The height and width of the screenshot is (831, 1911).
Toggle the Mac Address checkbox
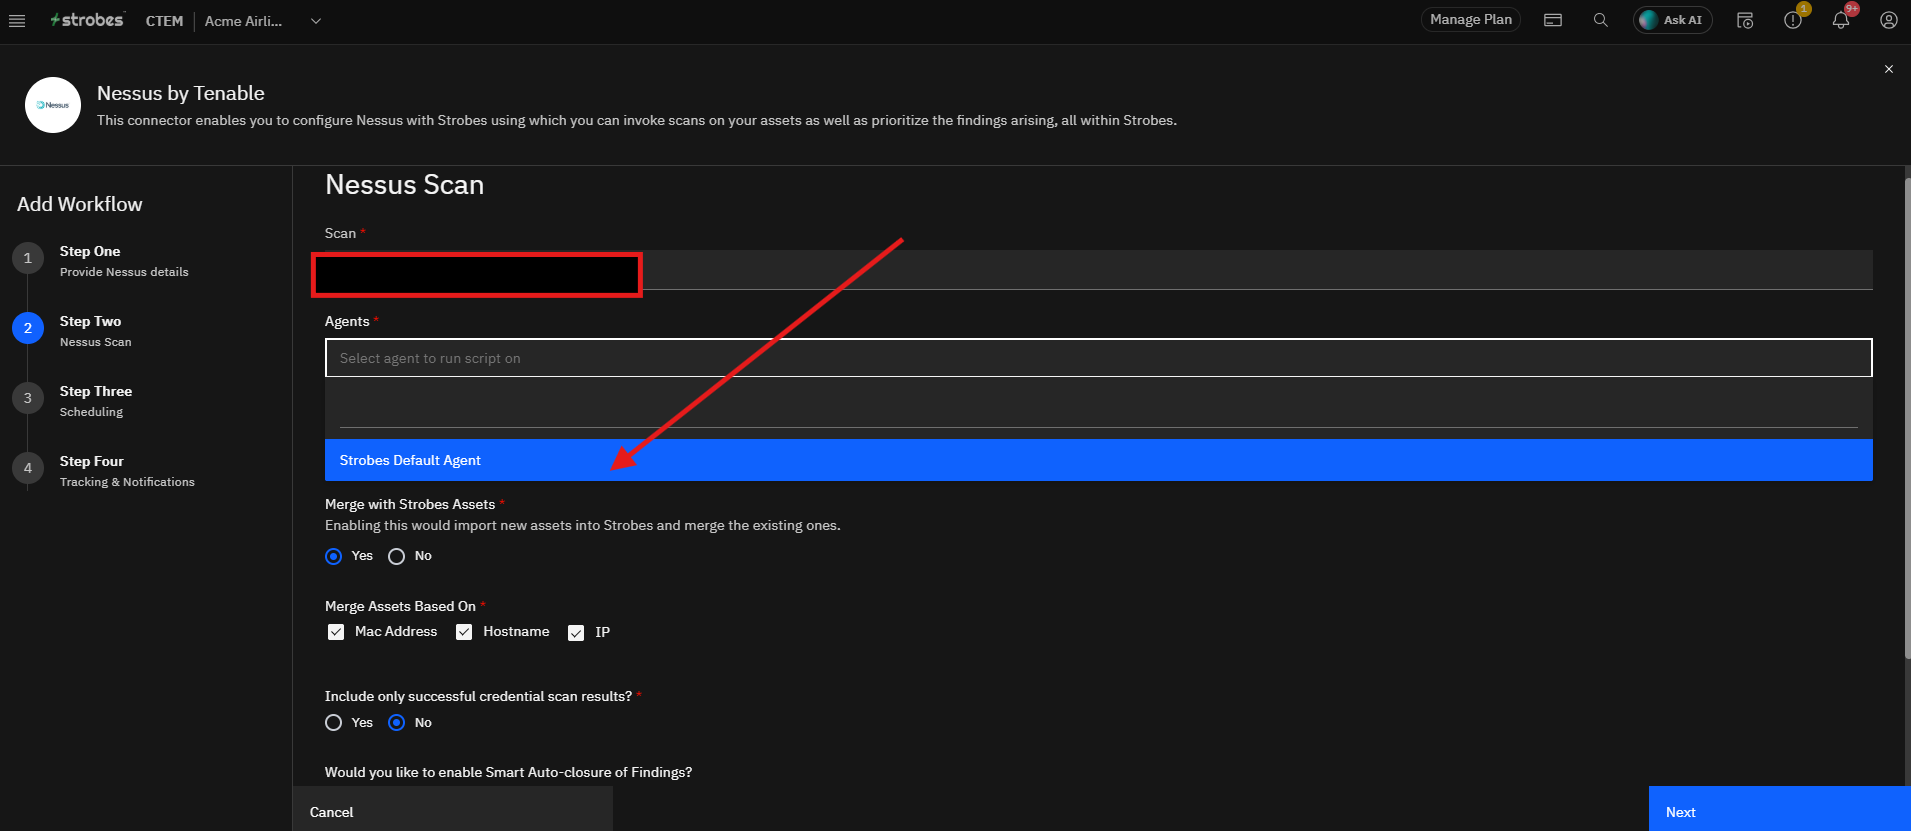point(336,632)
